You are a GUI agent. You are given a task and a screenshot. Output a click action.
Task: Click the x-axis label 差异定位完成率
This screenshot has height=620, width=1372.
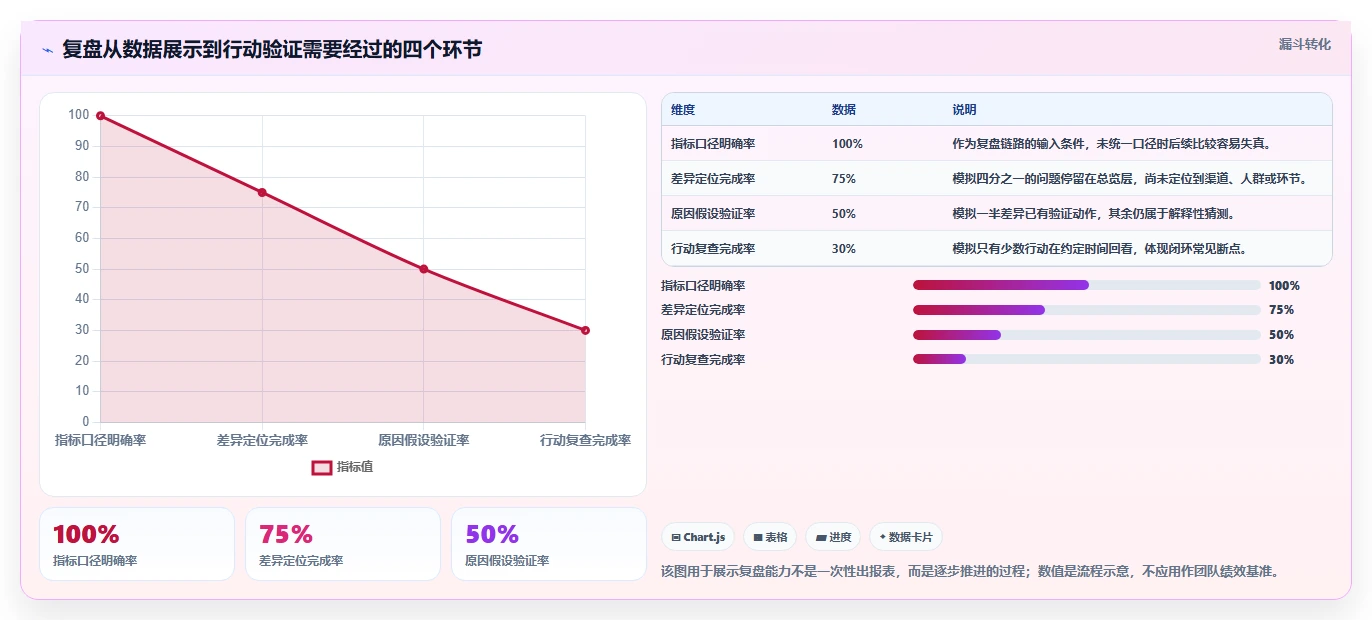click(262, 440)
